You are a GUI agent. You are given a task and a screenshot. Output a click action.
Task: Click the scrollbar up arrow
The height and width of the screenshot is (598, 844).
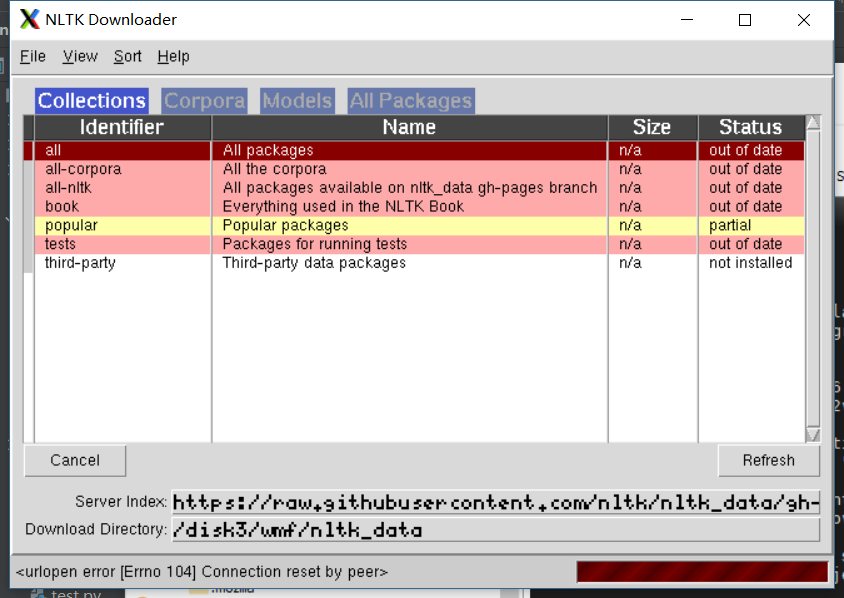pos(813,122)
